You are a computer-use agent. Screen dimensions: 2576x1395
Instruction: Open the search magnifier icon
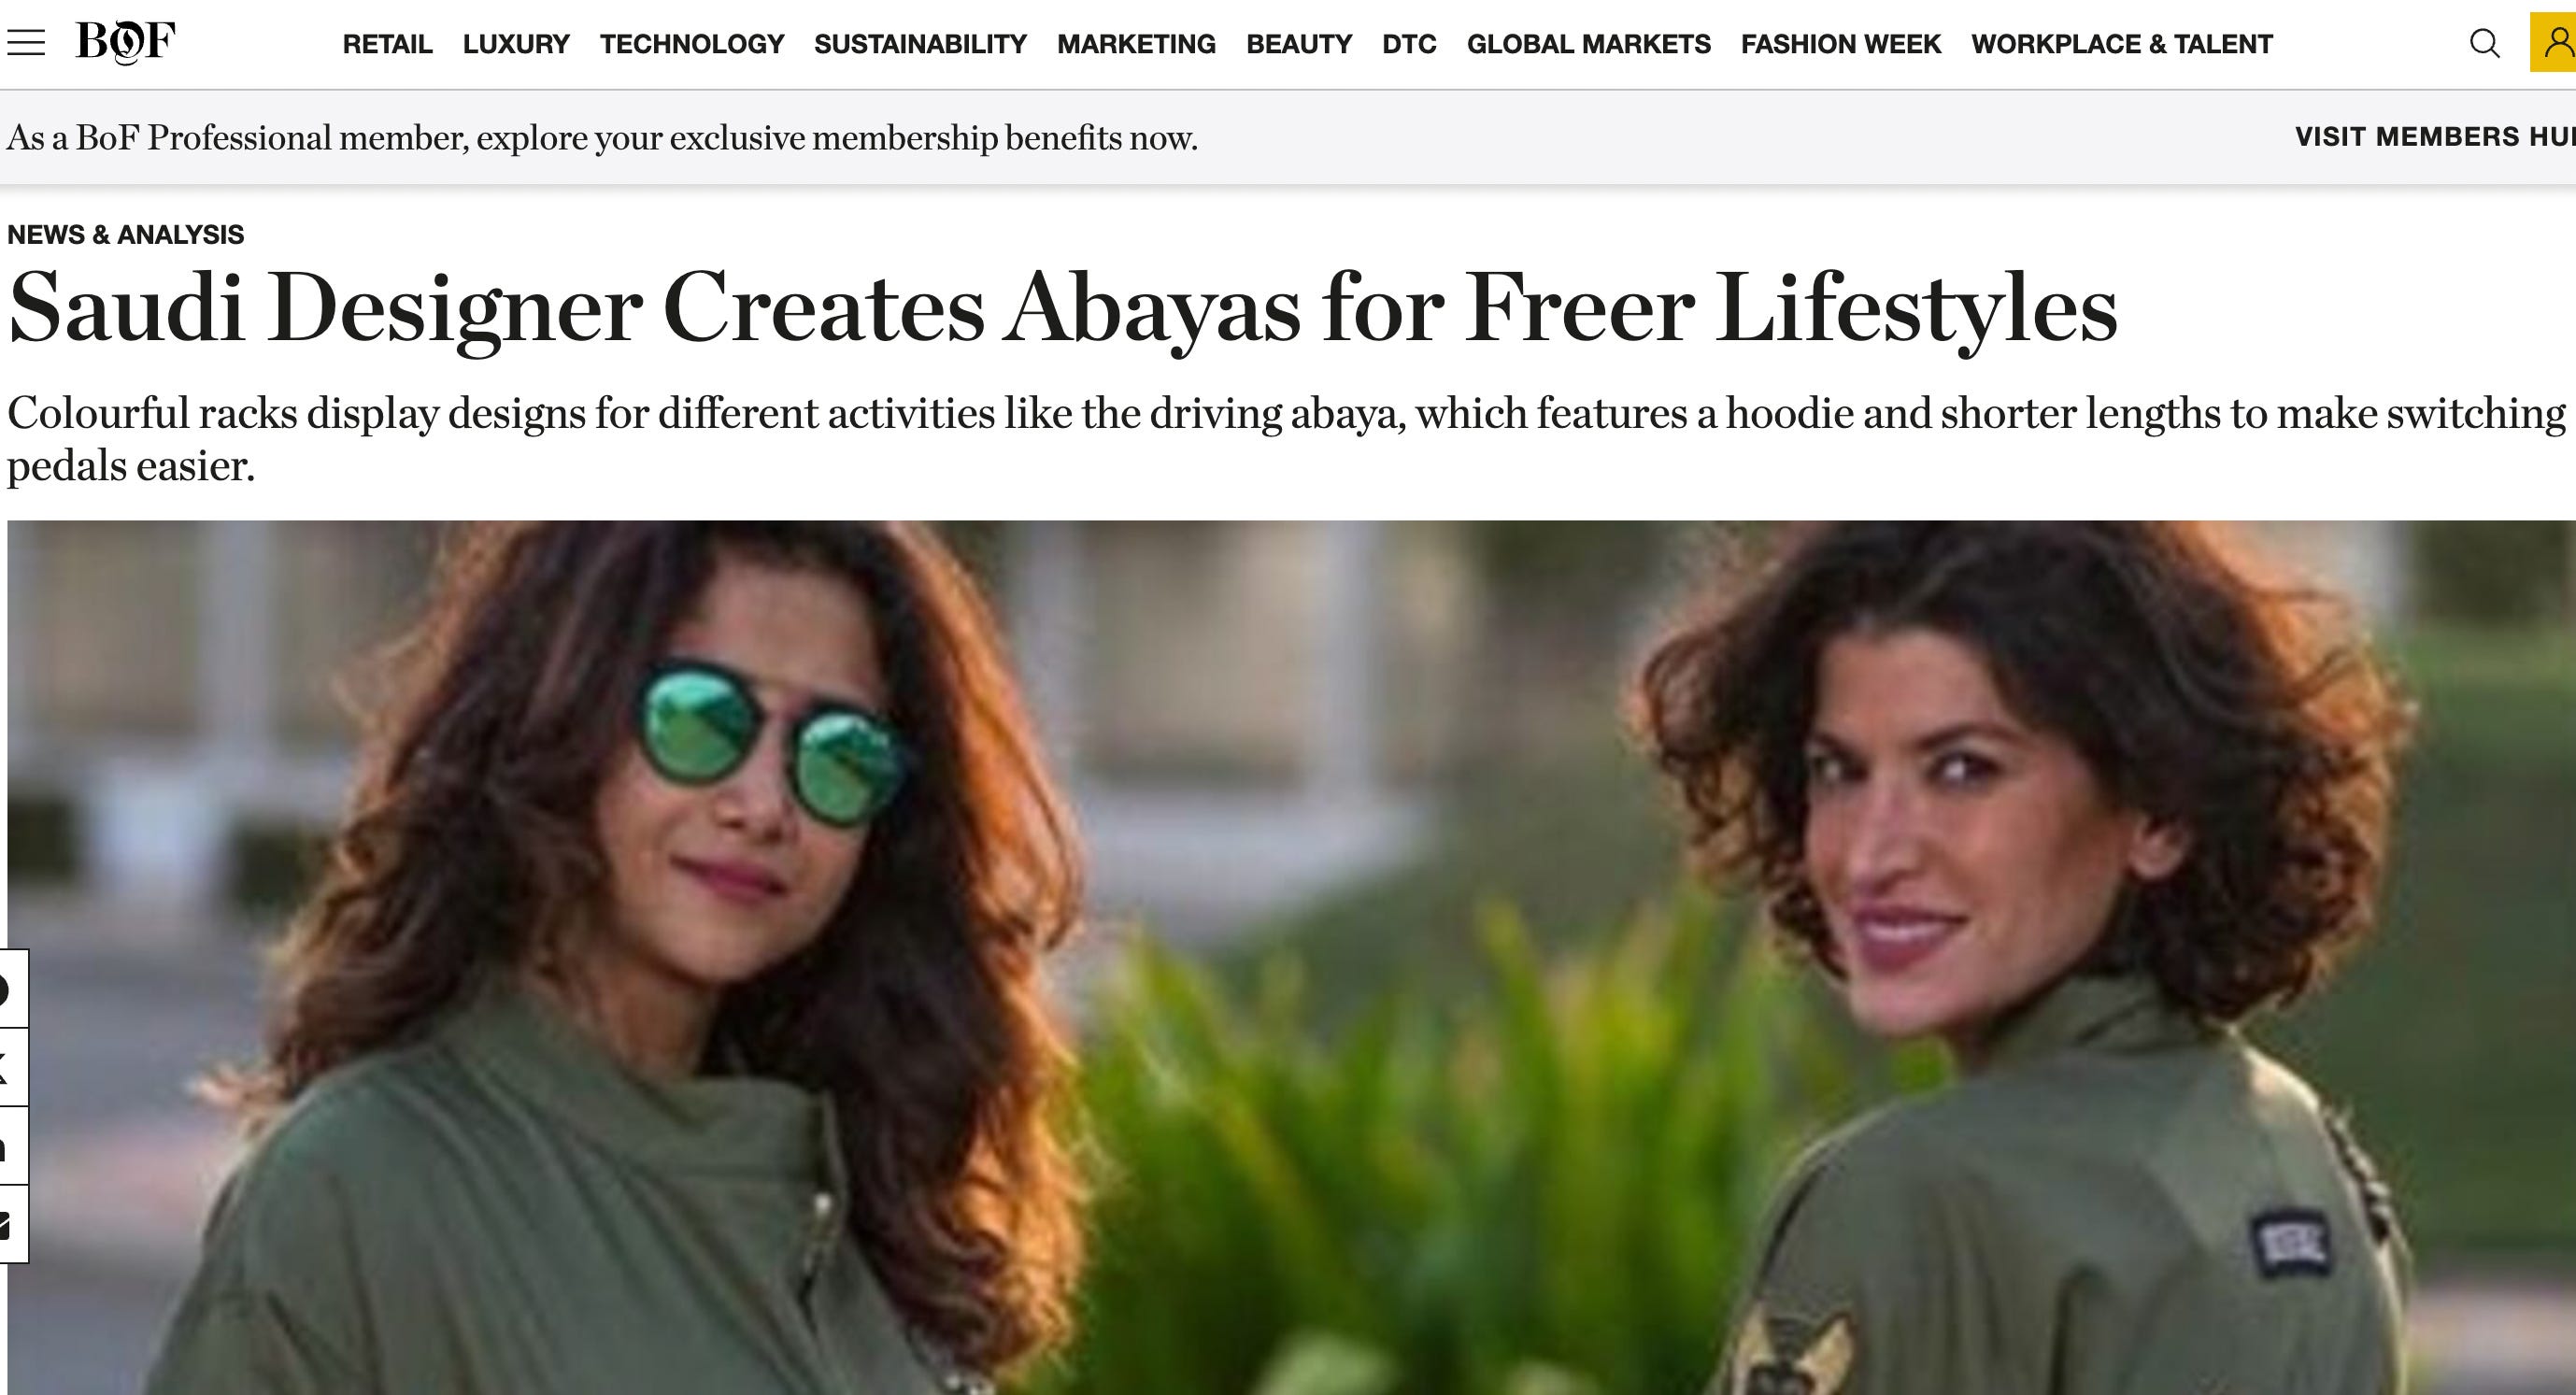coord(2484,44)
